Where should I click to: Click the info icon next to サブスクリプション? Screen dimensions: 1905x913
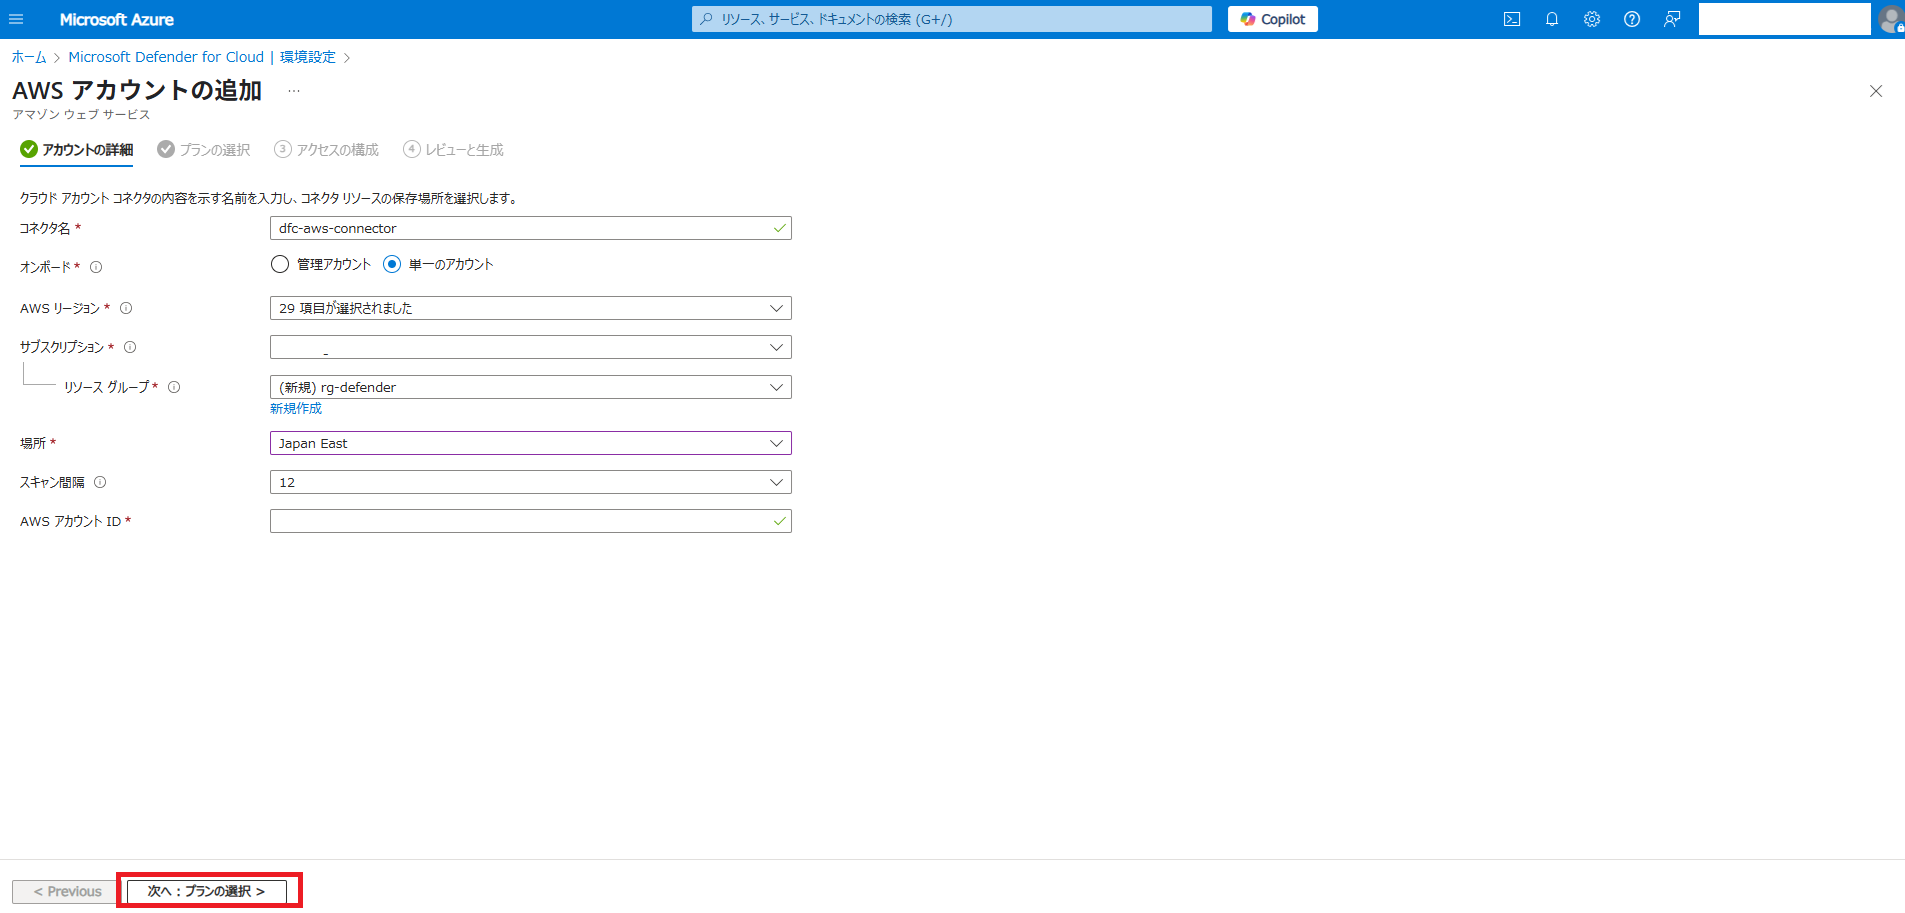130,347
